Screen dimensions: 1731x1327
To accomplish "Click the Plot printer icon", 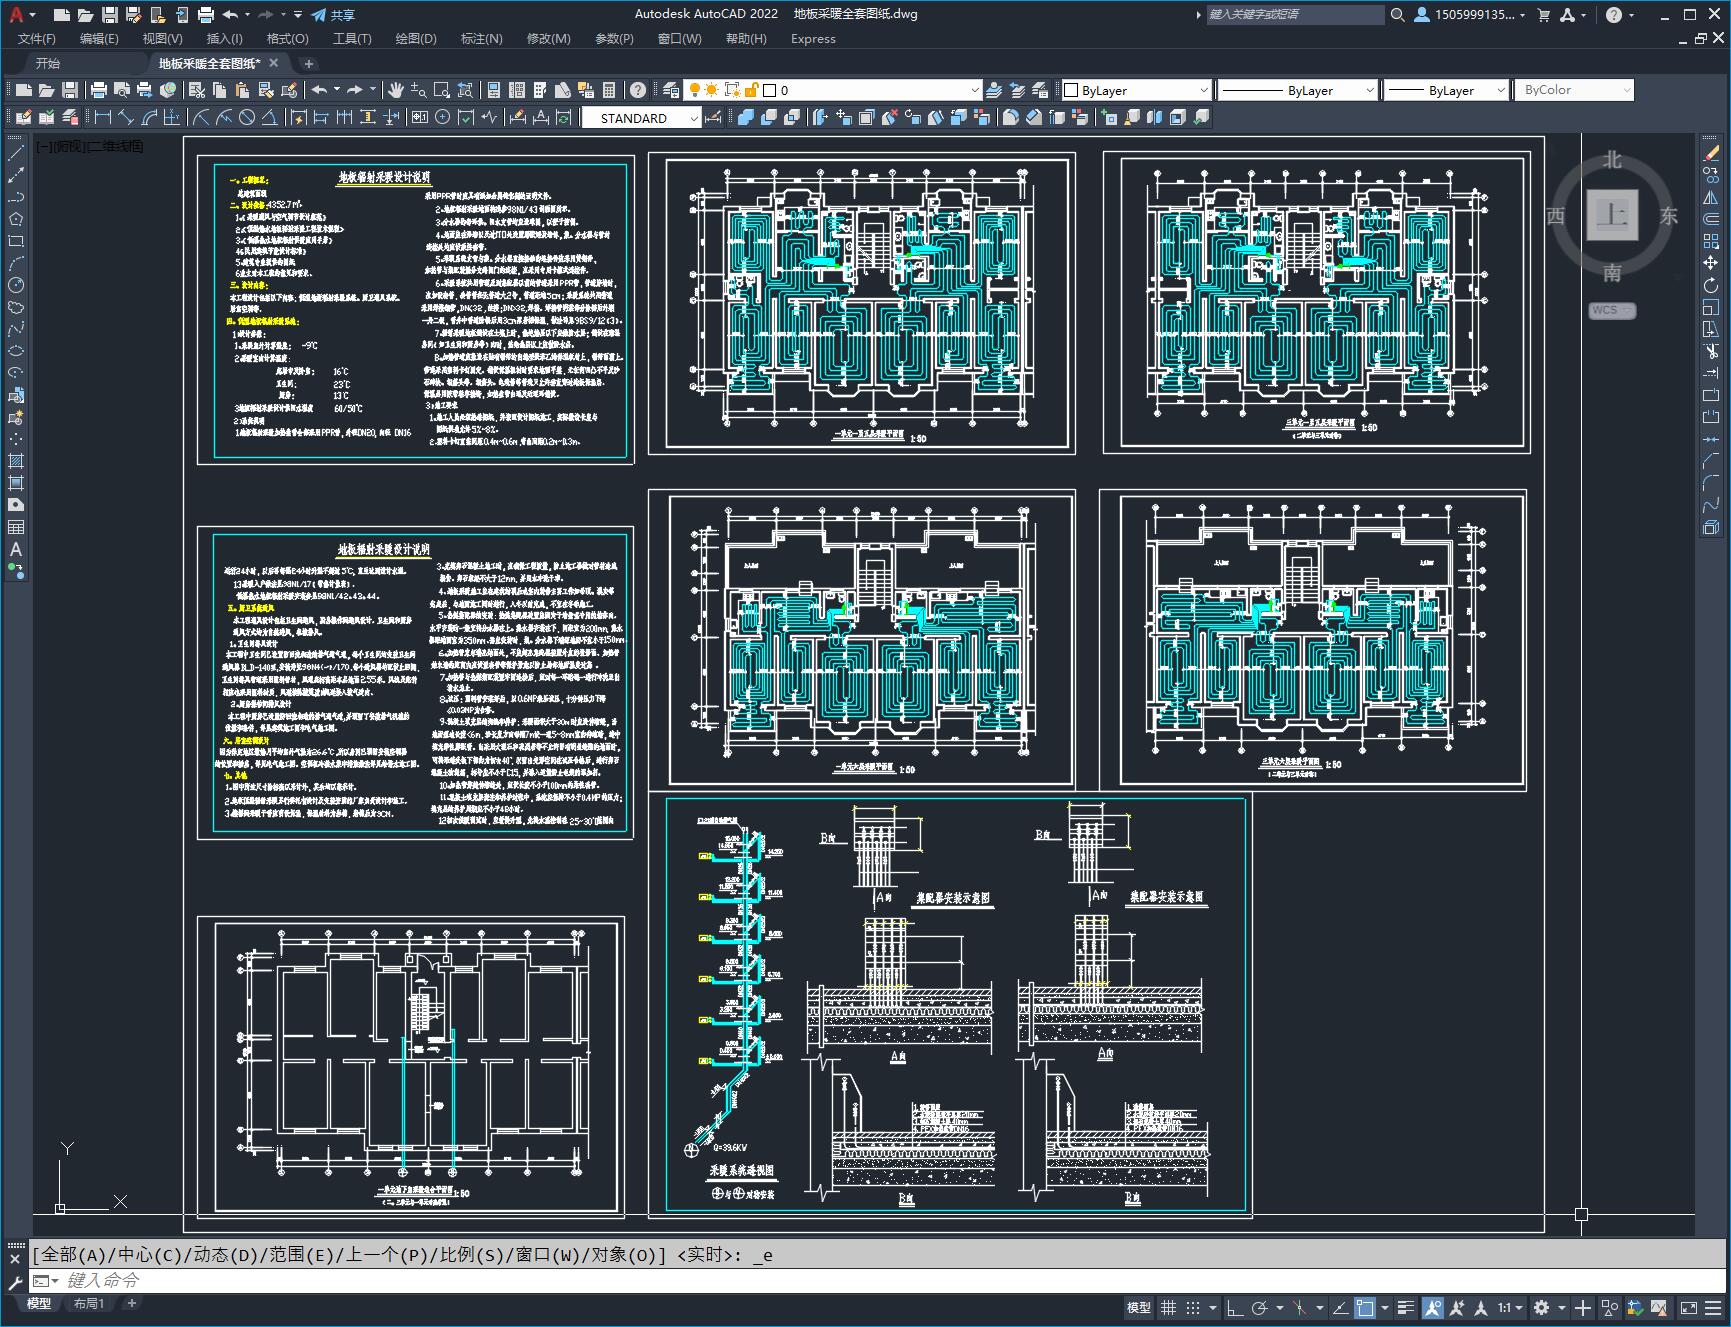I will (99, 90).
